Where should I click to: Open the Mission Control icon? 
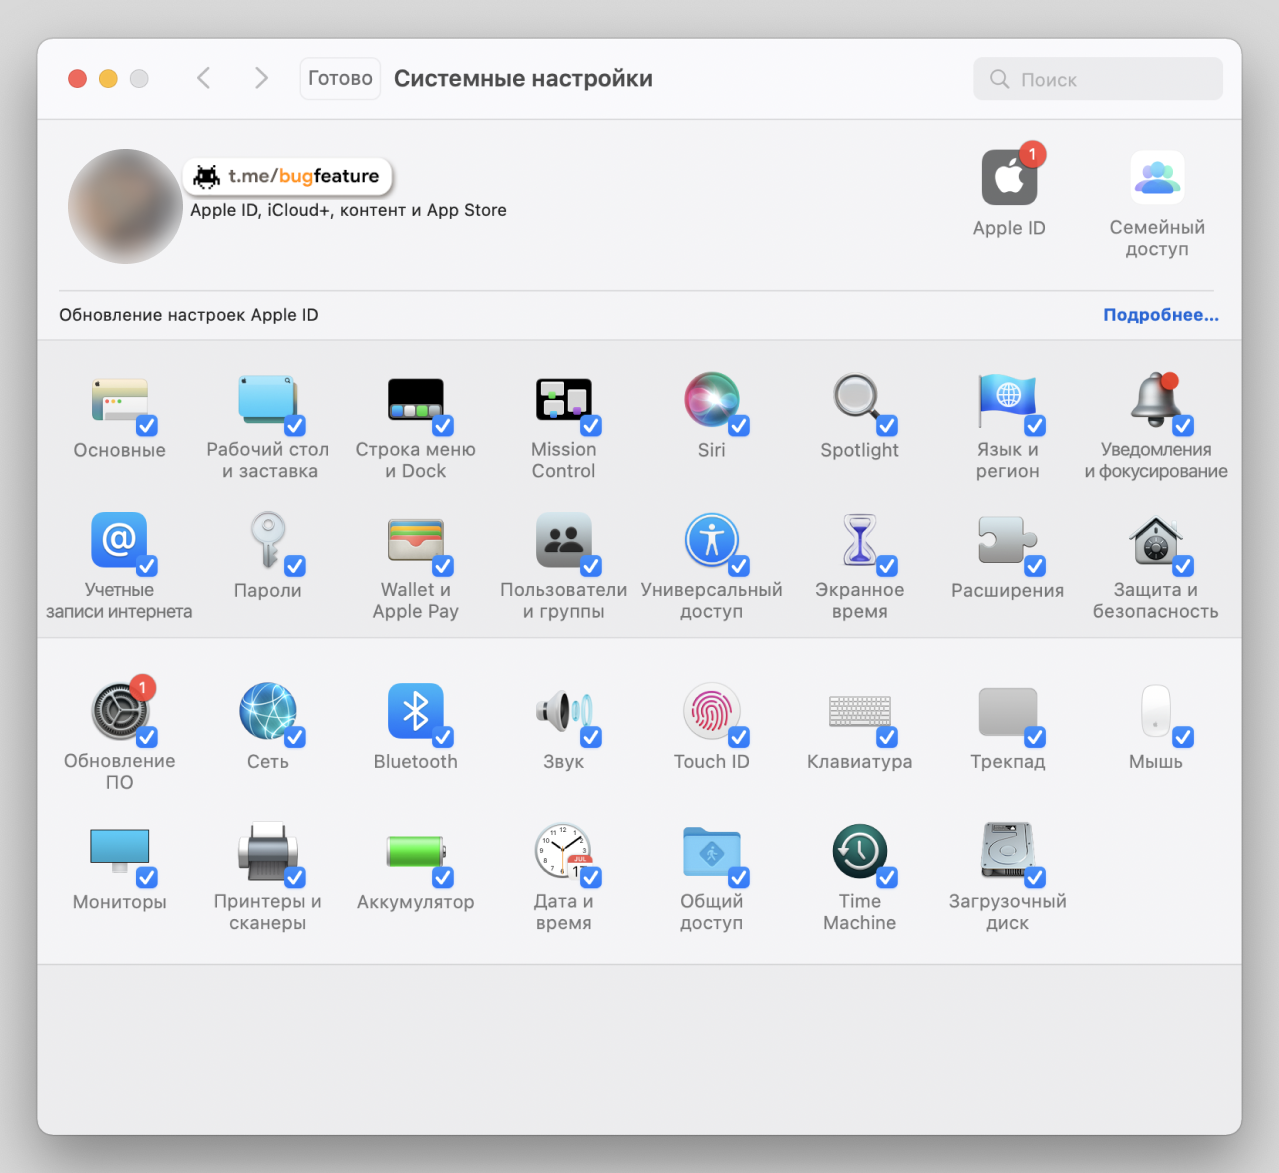click(563, 401)
